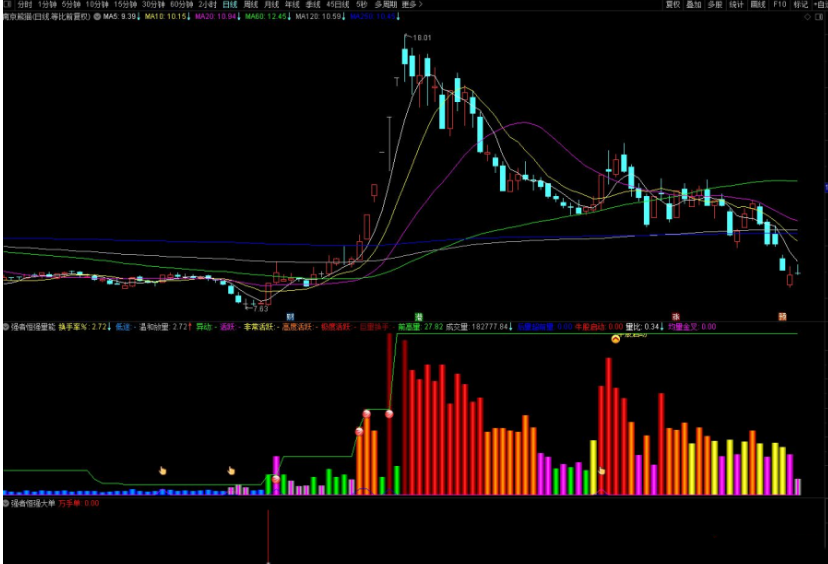
Task: Click the MA60: 12.45 indicator label
Action: point(268,17)
